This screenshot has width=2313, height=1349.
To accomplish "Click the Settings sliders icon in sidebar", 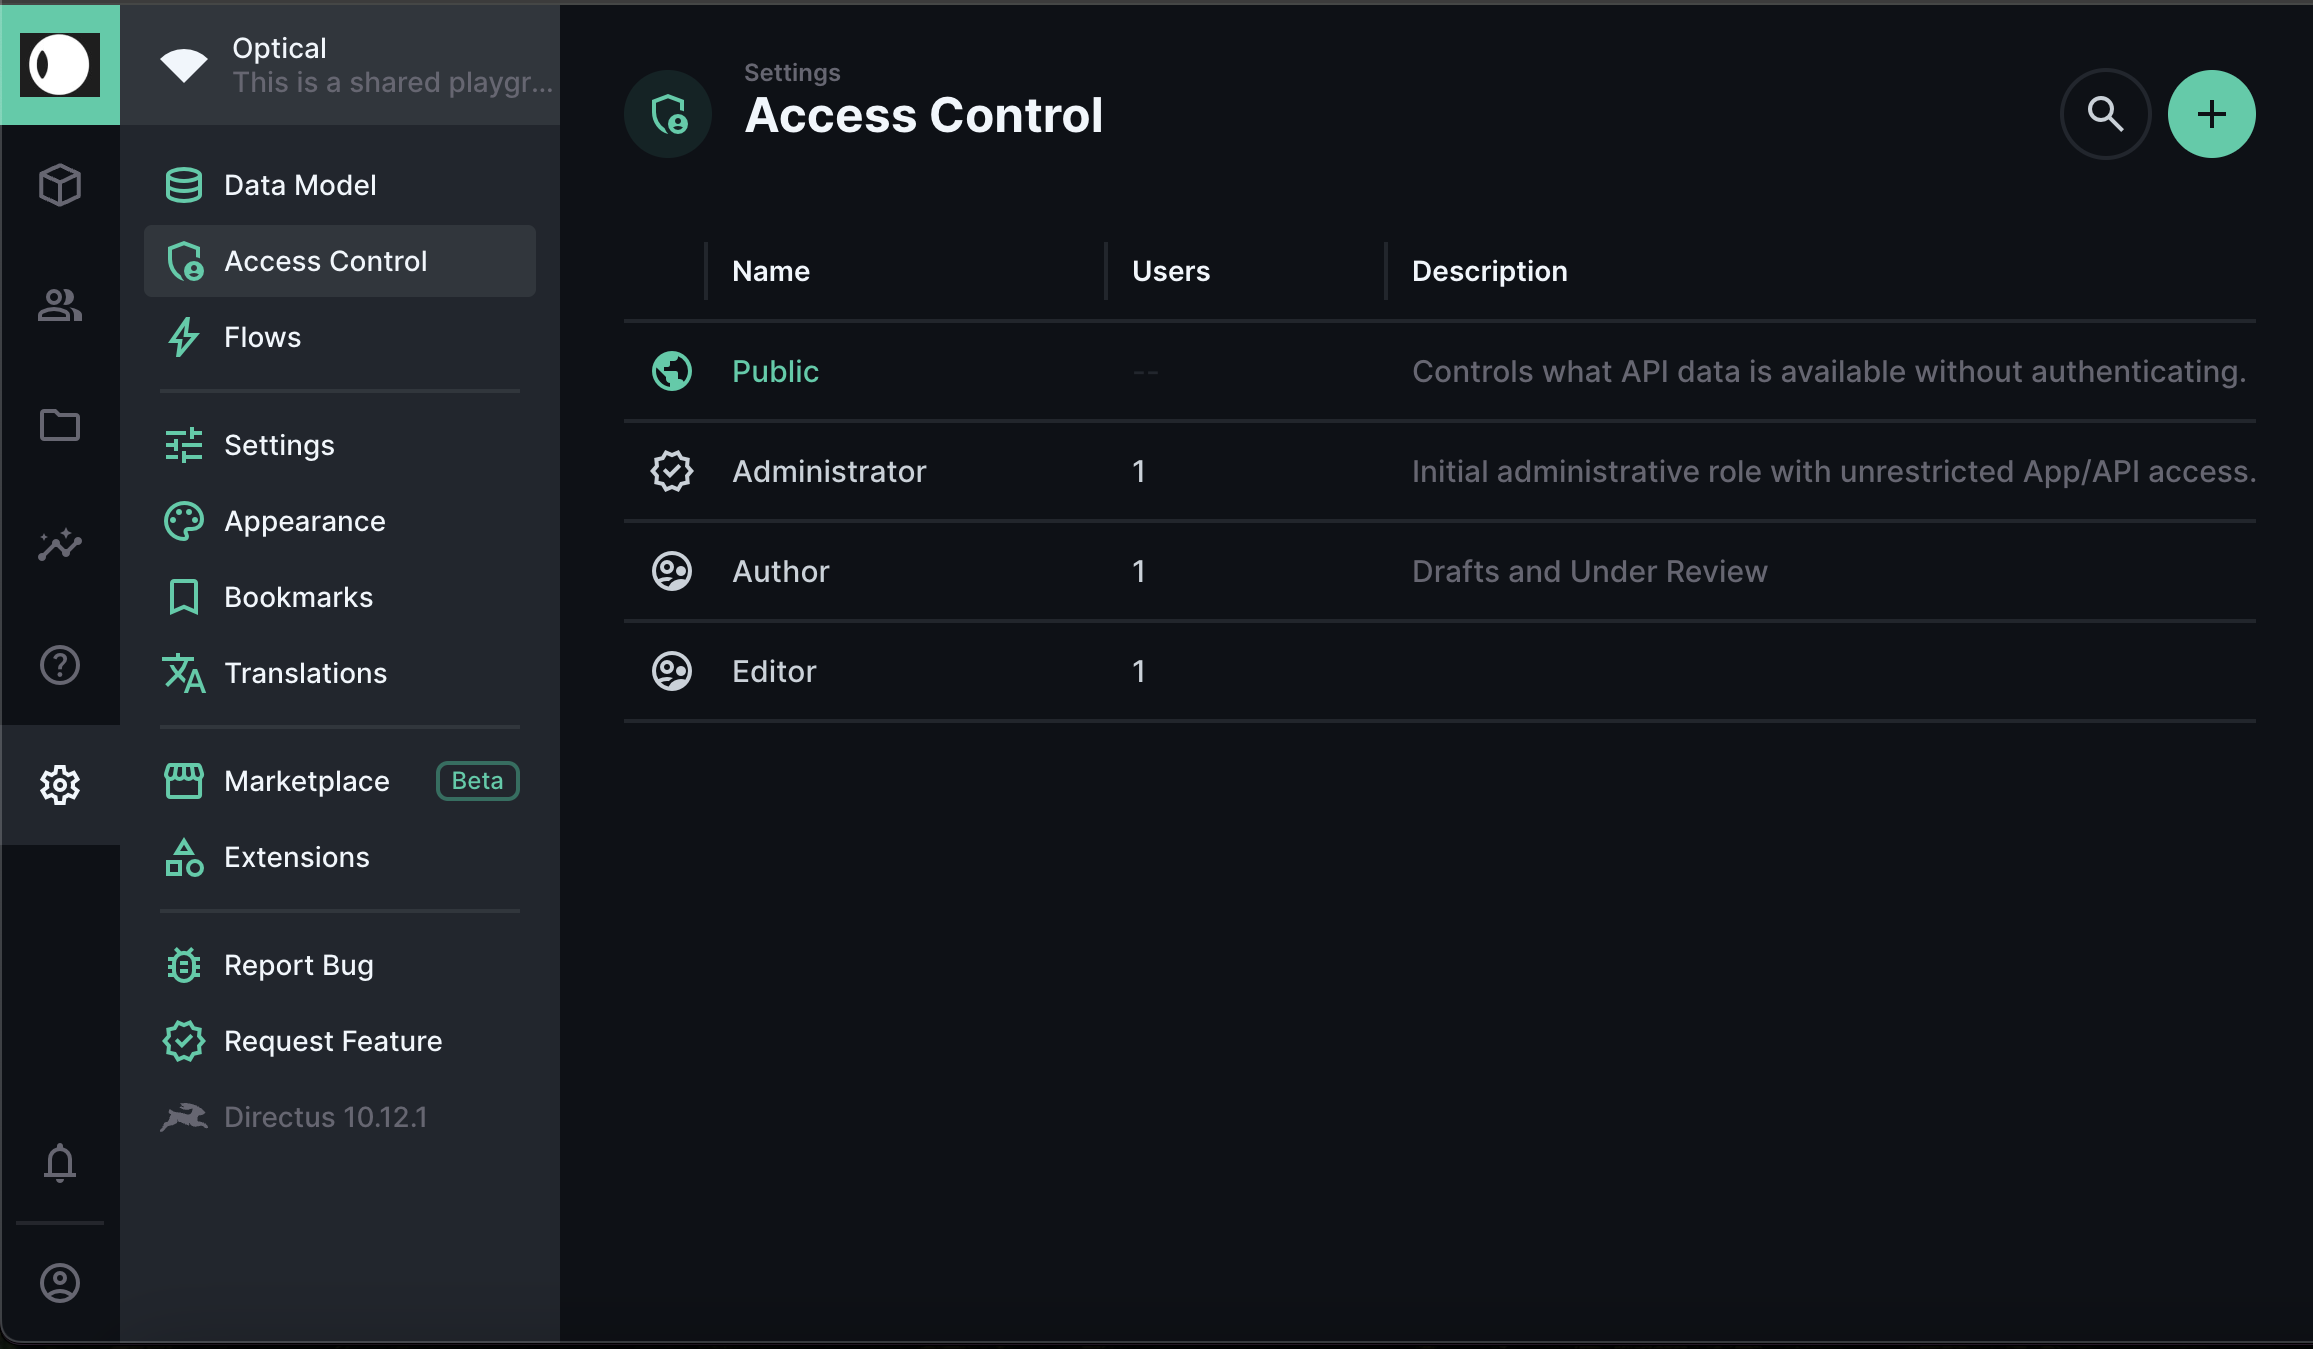I will (184, 445).
